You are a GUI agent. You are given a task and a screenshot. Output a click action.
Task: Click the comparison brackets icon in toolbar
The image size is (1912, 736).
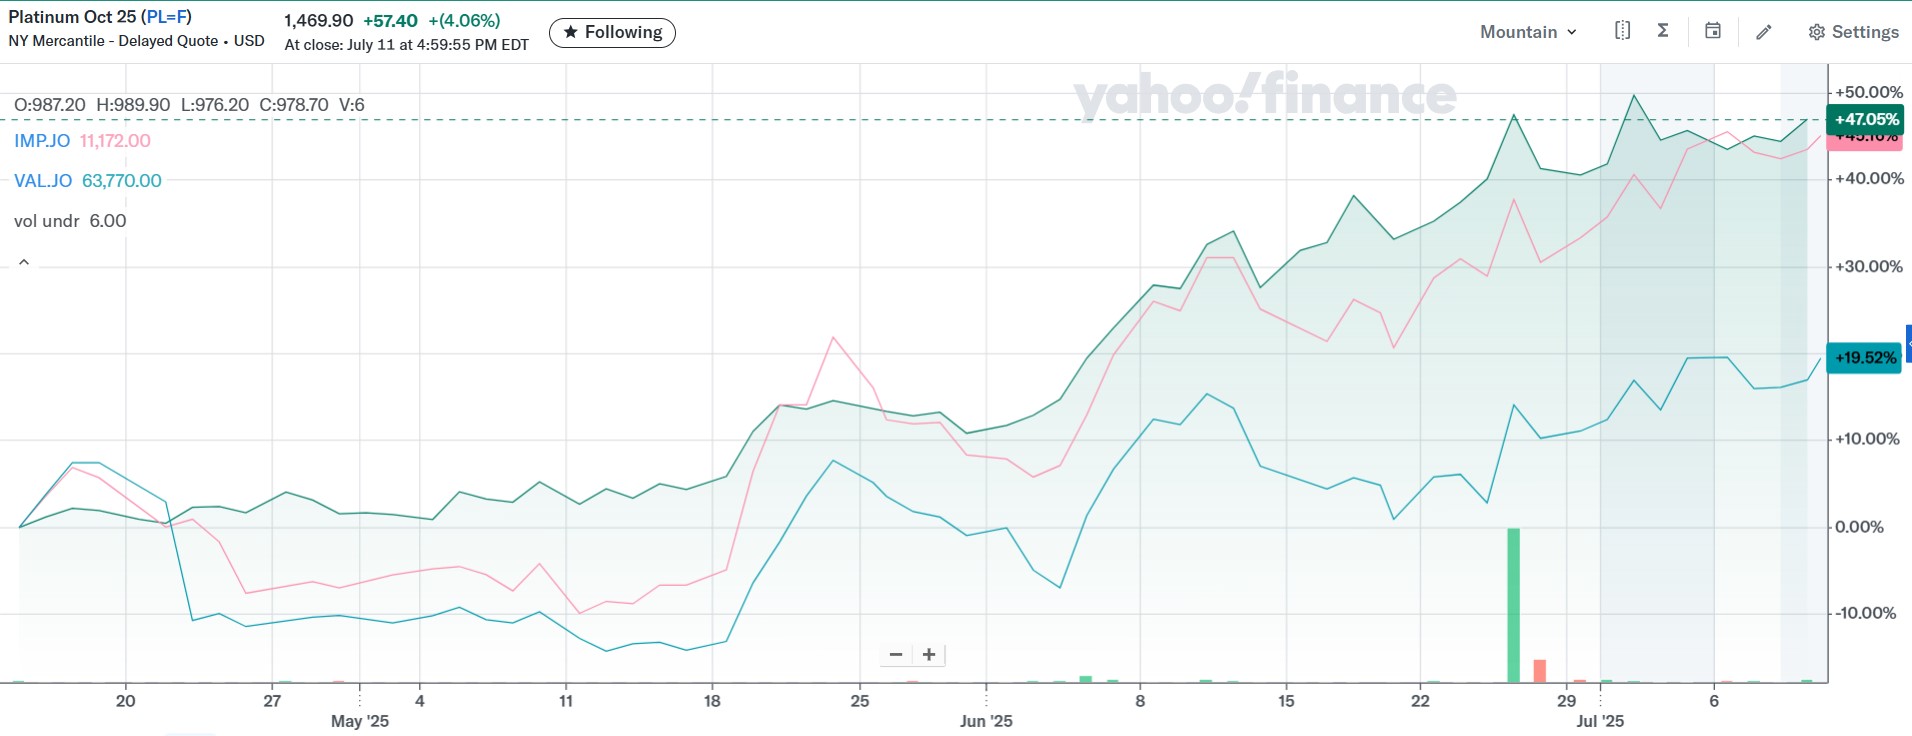click(x=1622, y=31)
